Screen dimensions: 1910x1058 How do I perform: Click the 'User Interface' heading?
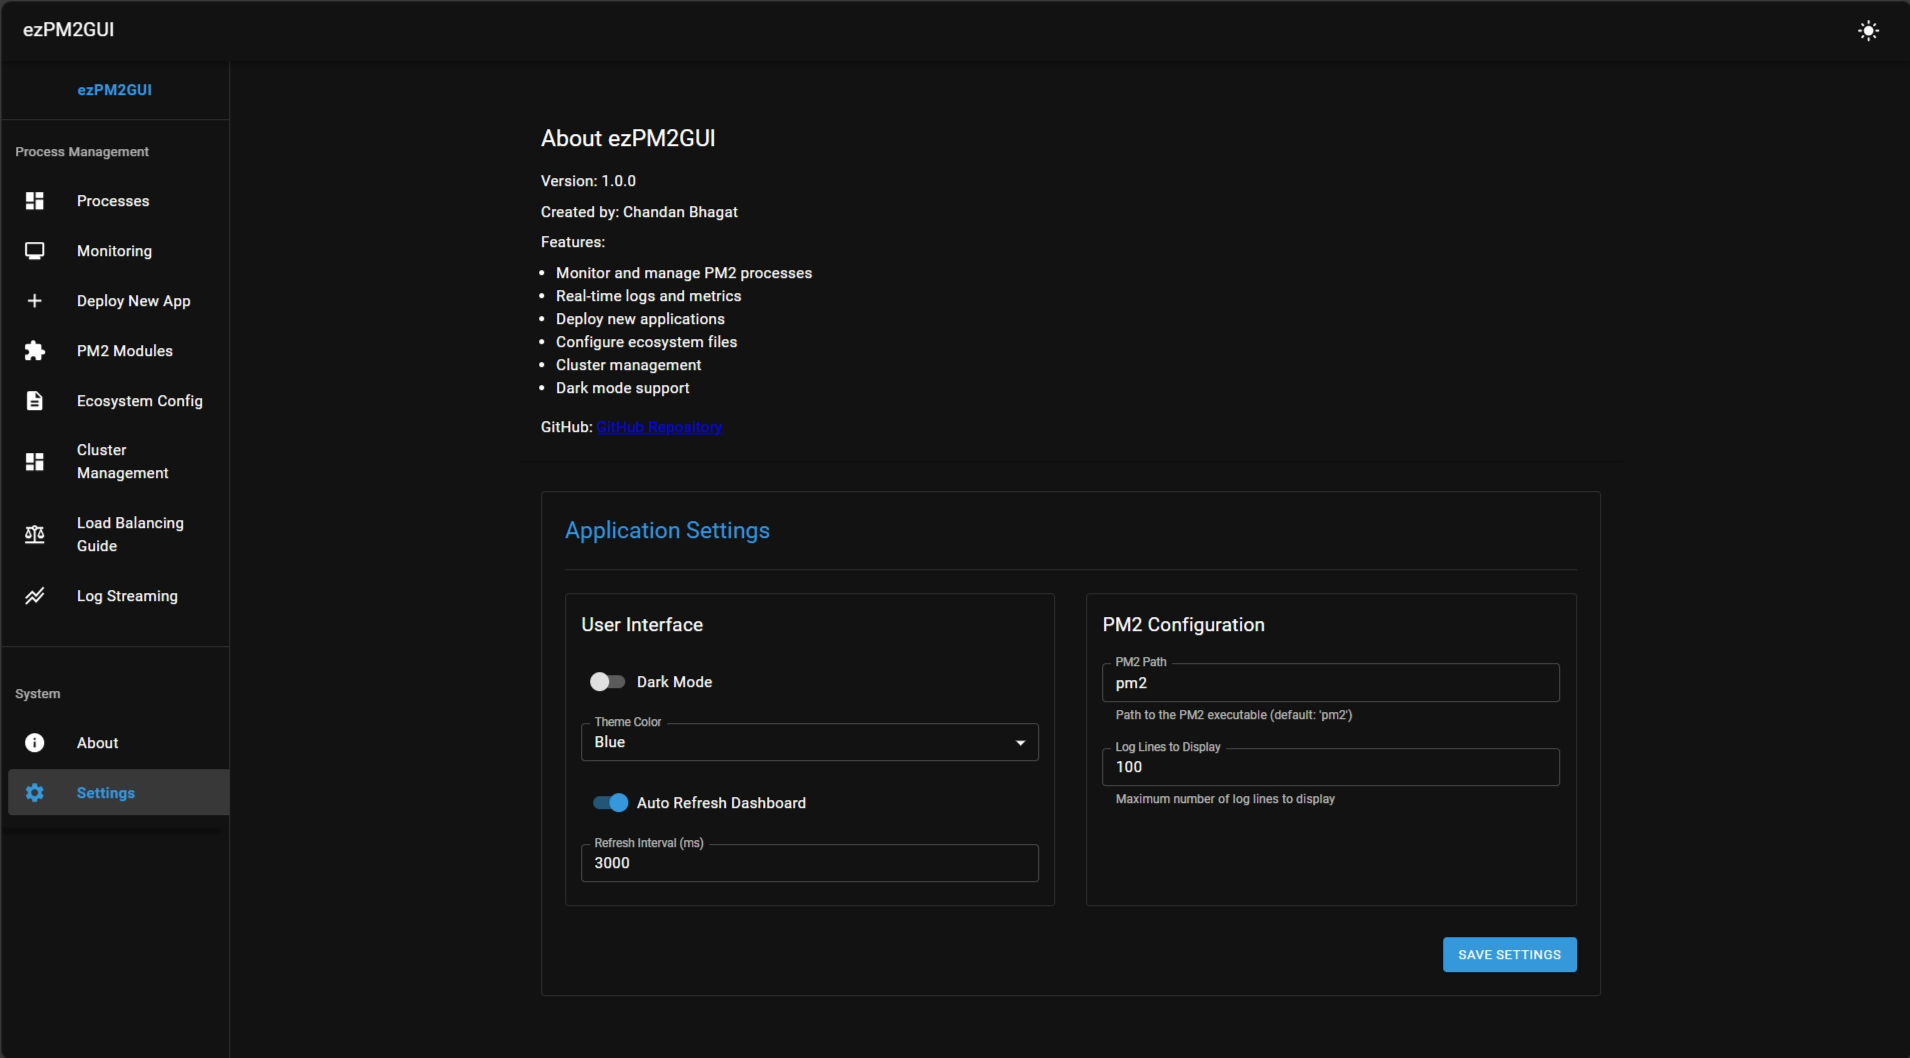[x=642, y=625]
